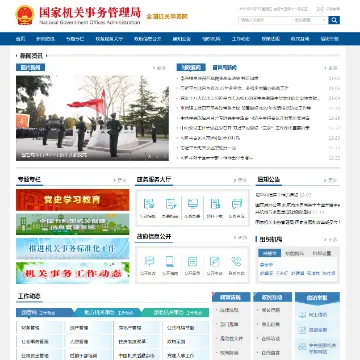This screenshot has height=360, width=360.
Task: Click 更多 beside the news headline tabs
Action: [332, 68]
